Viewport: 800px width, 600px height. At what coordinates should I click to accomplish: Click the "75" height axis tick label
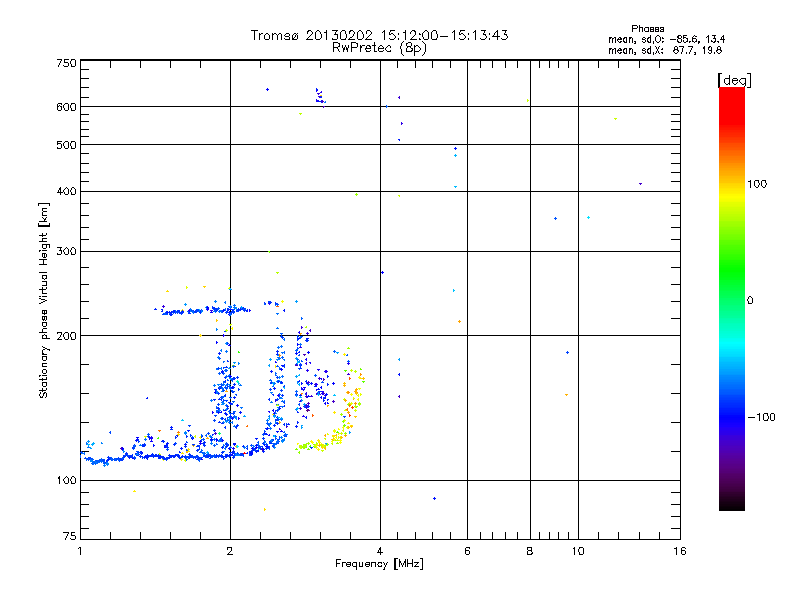click(x=70, y=536)
